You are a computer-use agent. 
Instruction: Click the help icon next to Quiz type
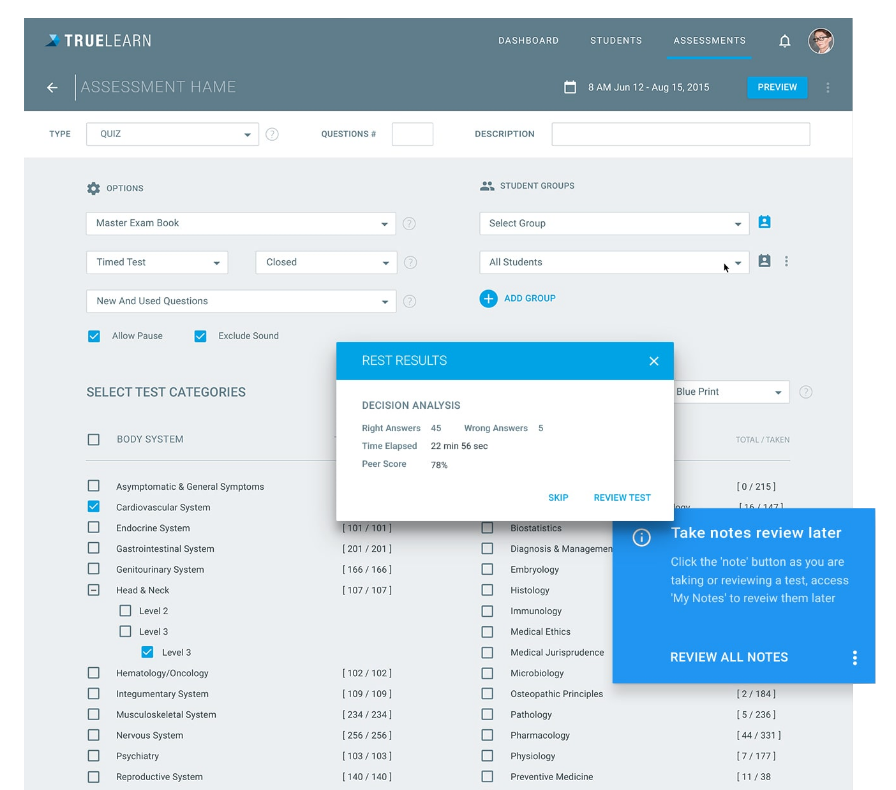point(272,134)
